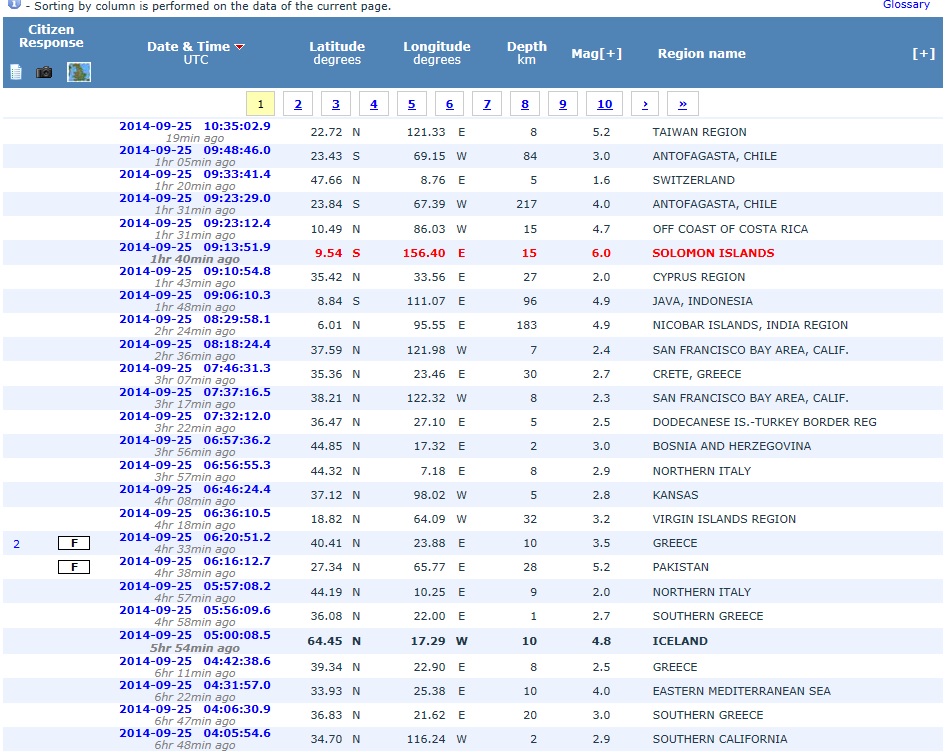
Task: Open the 07:32:12.0 Dodecanese event
Action: 194,416
